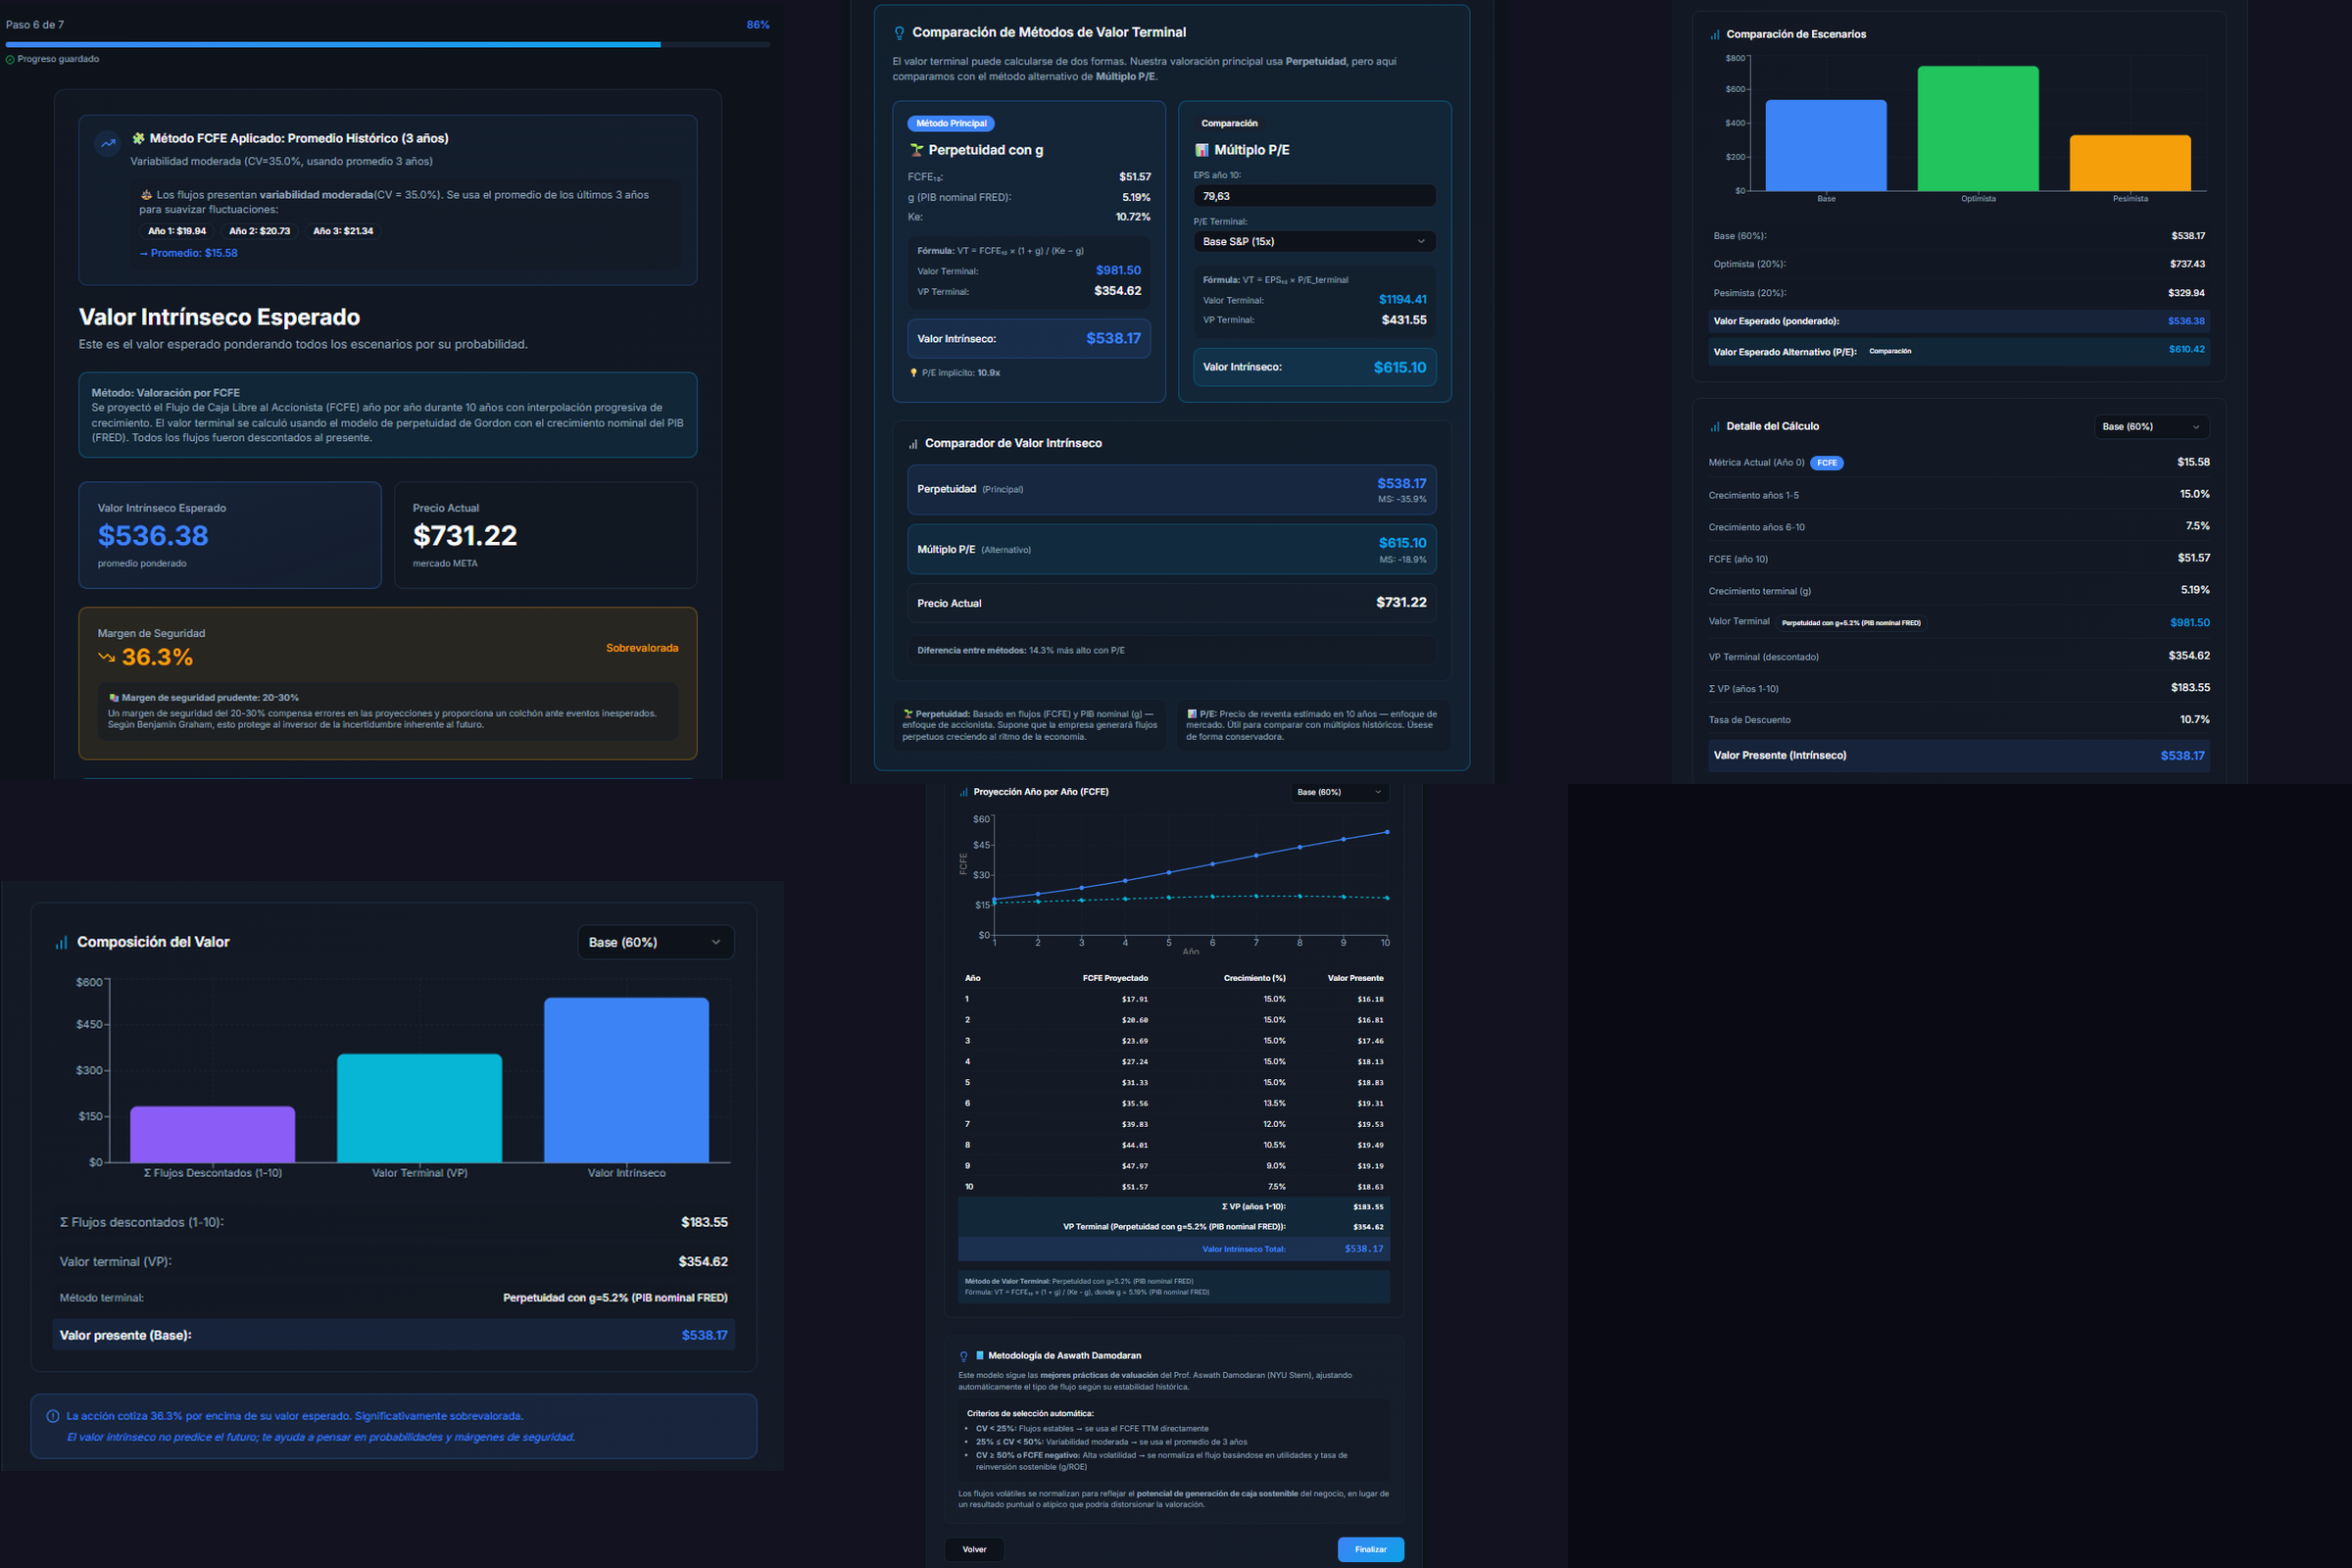Open the P/E Terminal Base S&P (15x) dropdown
The image size is (2352, 1568).
click(1314, 242)
